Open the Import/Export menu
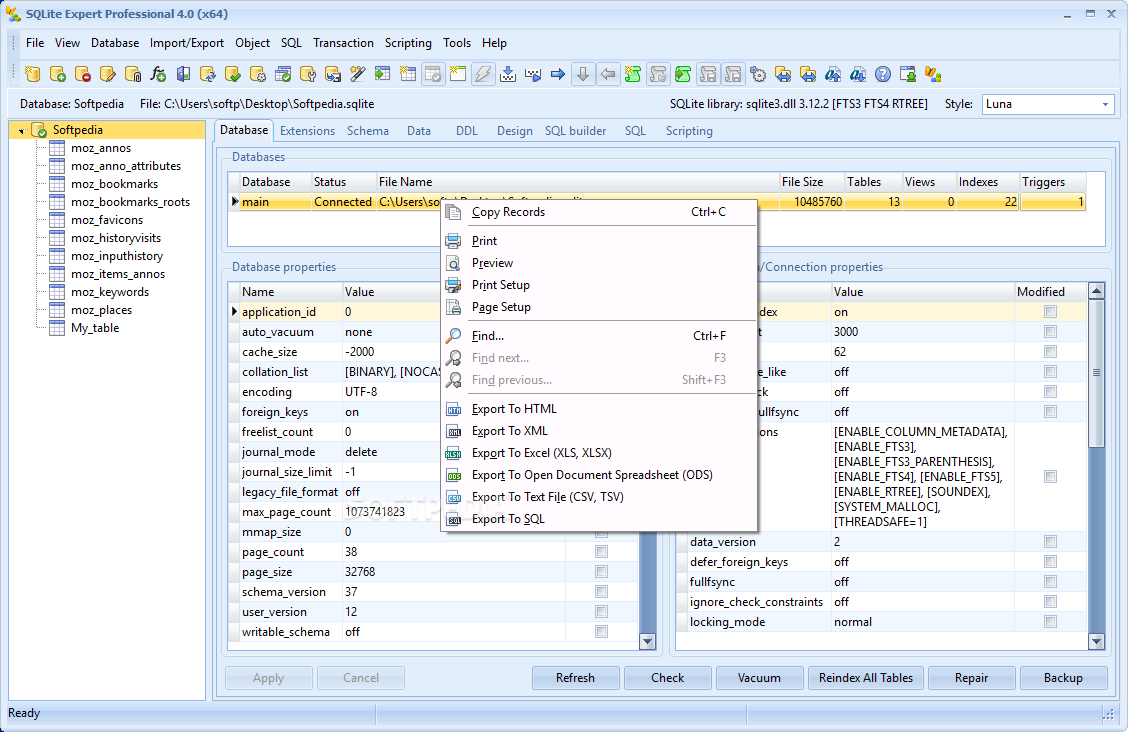The height and width of the screenshot is (732, 1128). [187, 43]
